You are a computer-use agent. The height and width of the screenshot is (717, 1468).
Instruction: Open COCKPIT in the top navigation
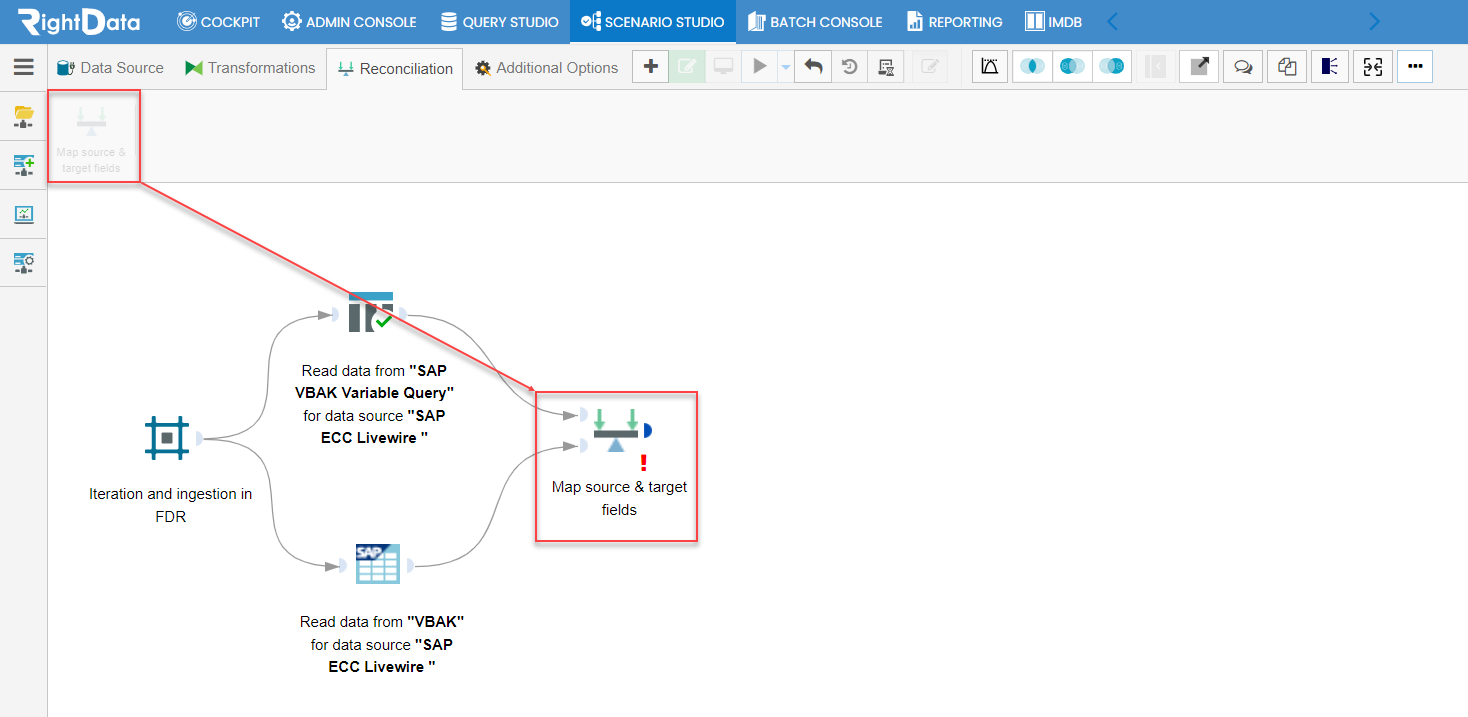[x=218, y=22]
